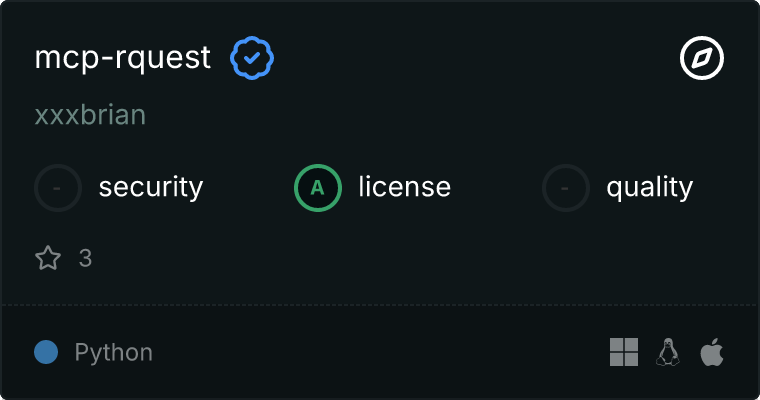This screenshot has height=400, width=760.
Task: Click the compass icon in top right
Action: coord(702,59)
